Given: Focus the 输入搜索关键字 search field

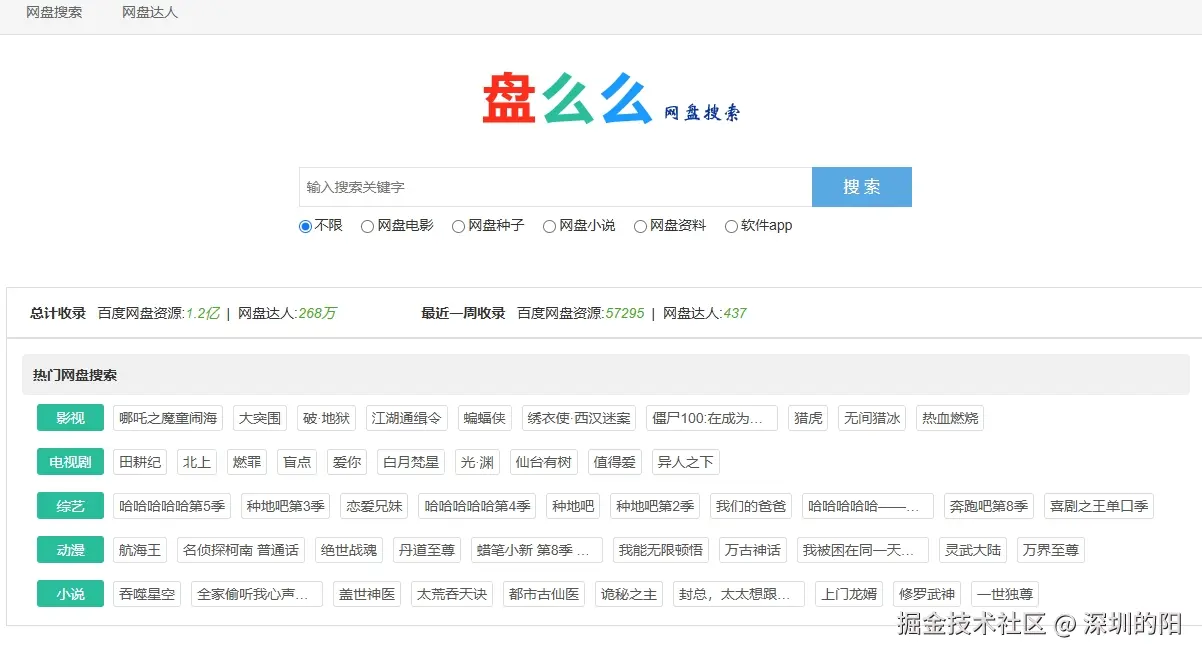Looking at the screenshot, I should [555, 187].
